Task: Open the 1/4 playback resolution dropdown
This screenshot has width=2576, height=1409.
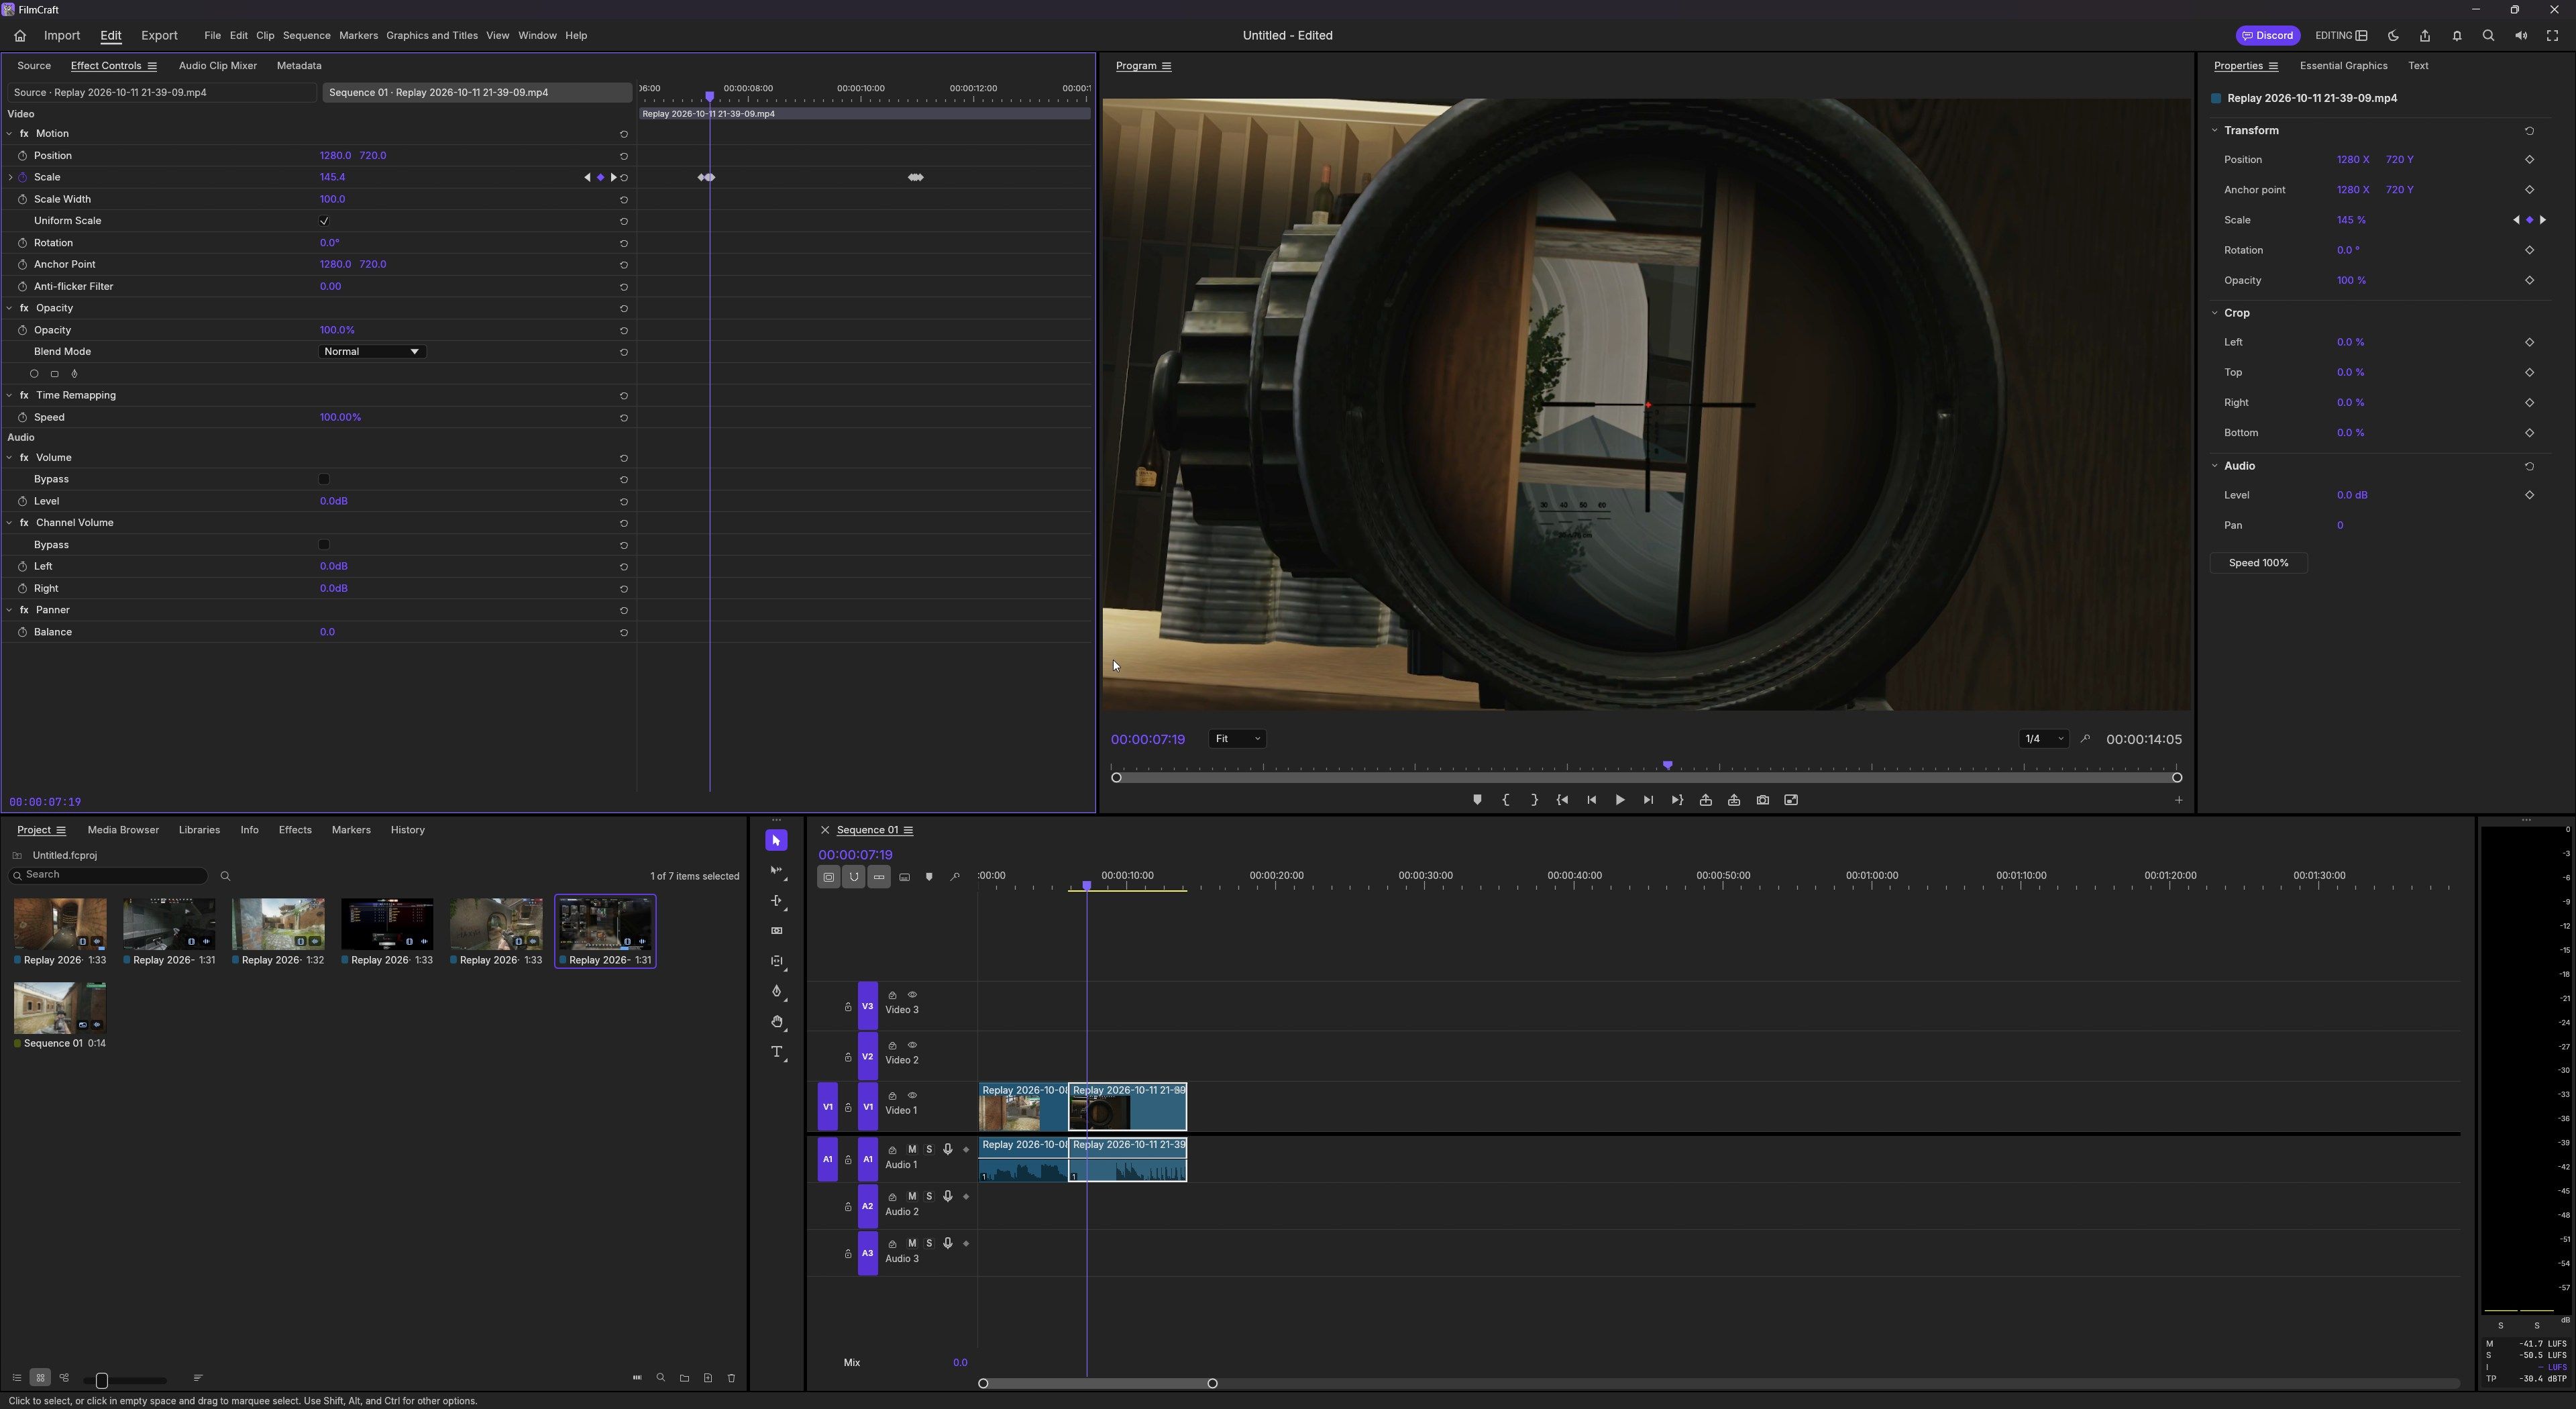Action: [2043, 739]
